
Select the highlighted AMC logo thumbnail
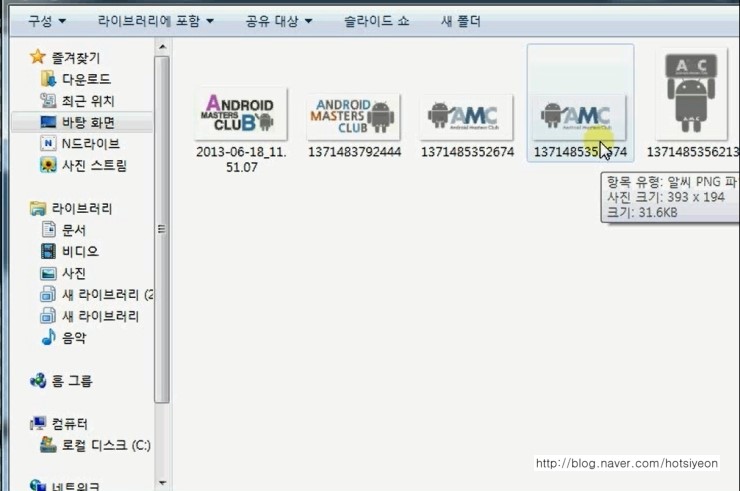(x=580, y=118)
